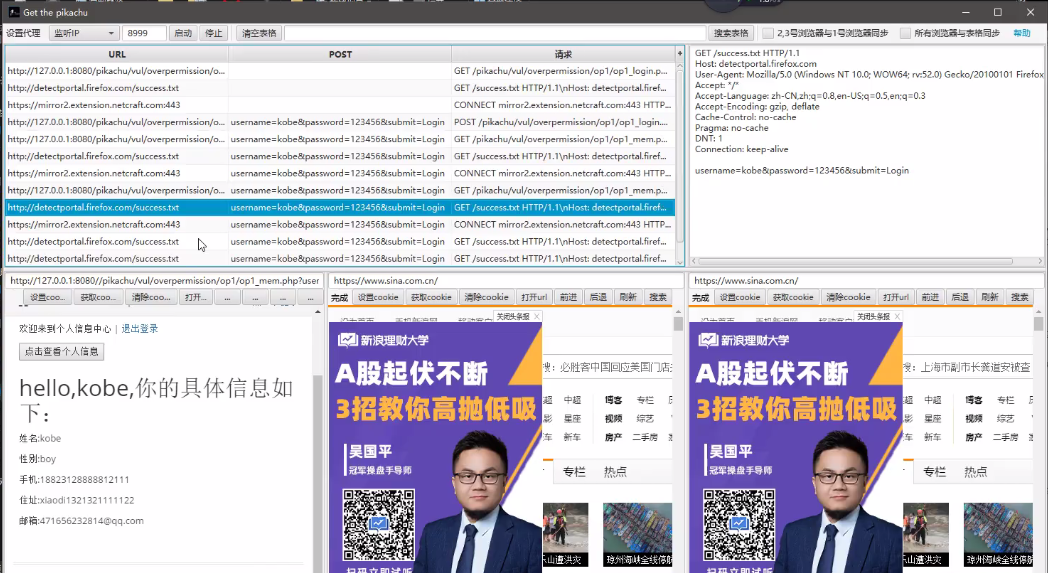The width and height of the screenshot is (1048, 573).
Task: Click the plus icon beside request column header
Action: click(681, 54)
